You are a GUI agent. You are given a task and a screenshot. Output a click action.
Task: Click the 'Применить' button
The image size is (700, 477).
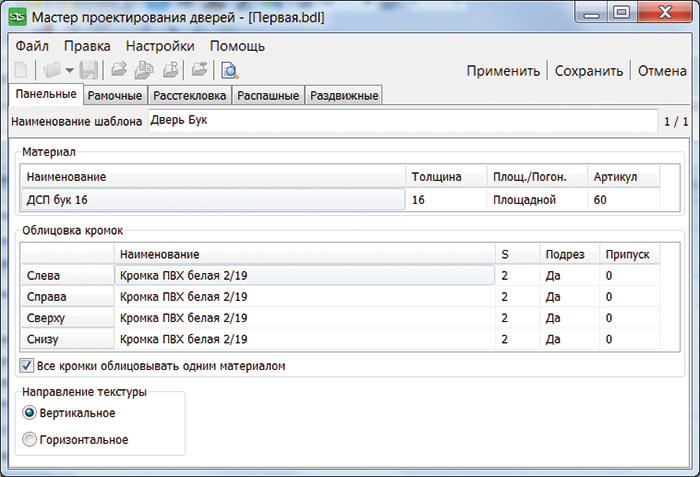point(503,71)
